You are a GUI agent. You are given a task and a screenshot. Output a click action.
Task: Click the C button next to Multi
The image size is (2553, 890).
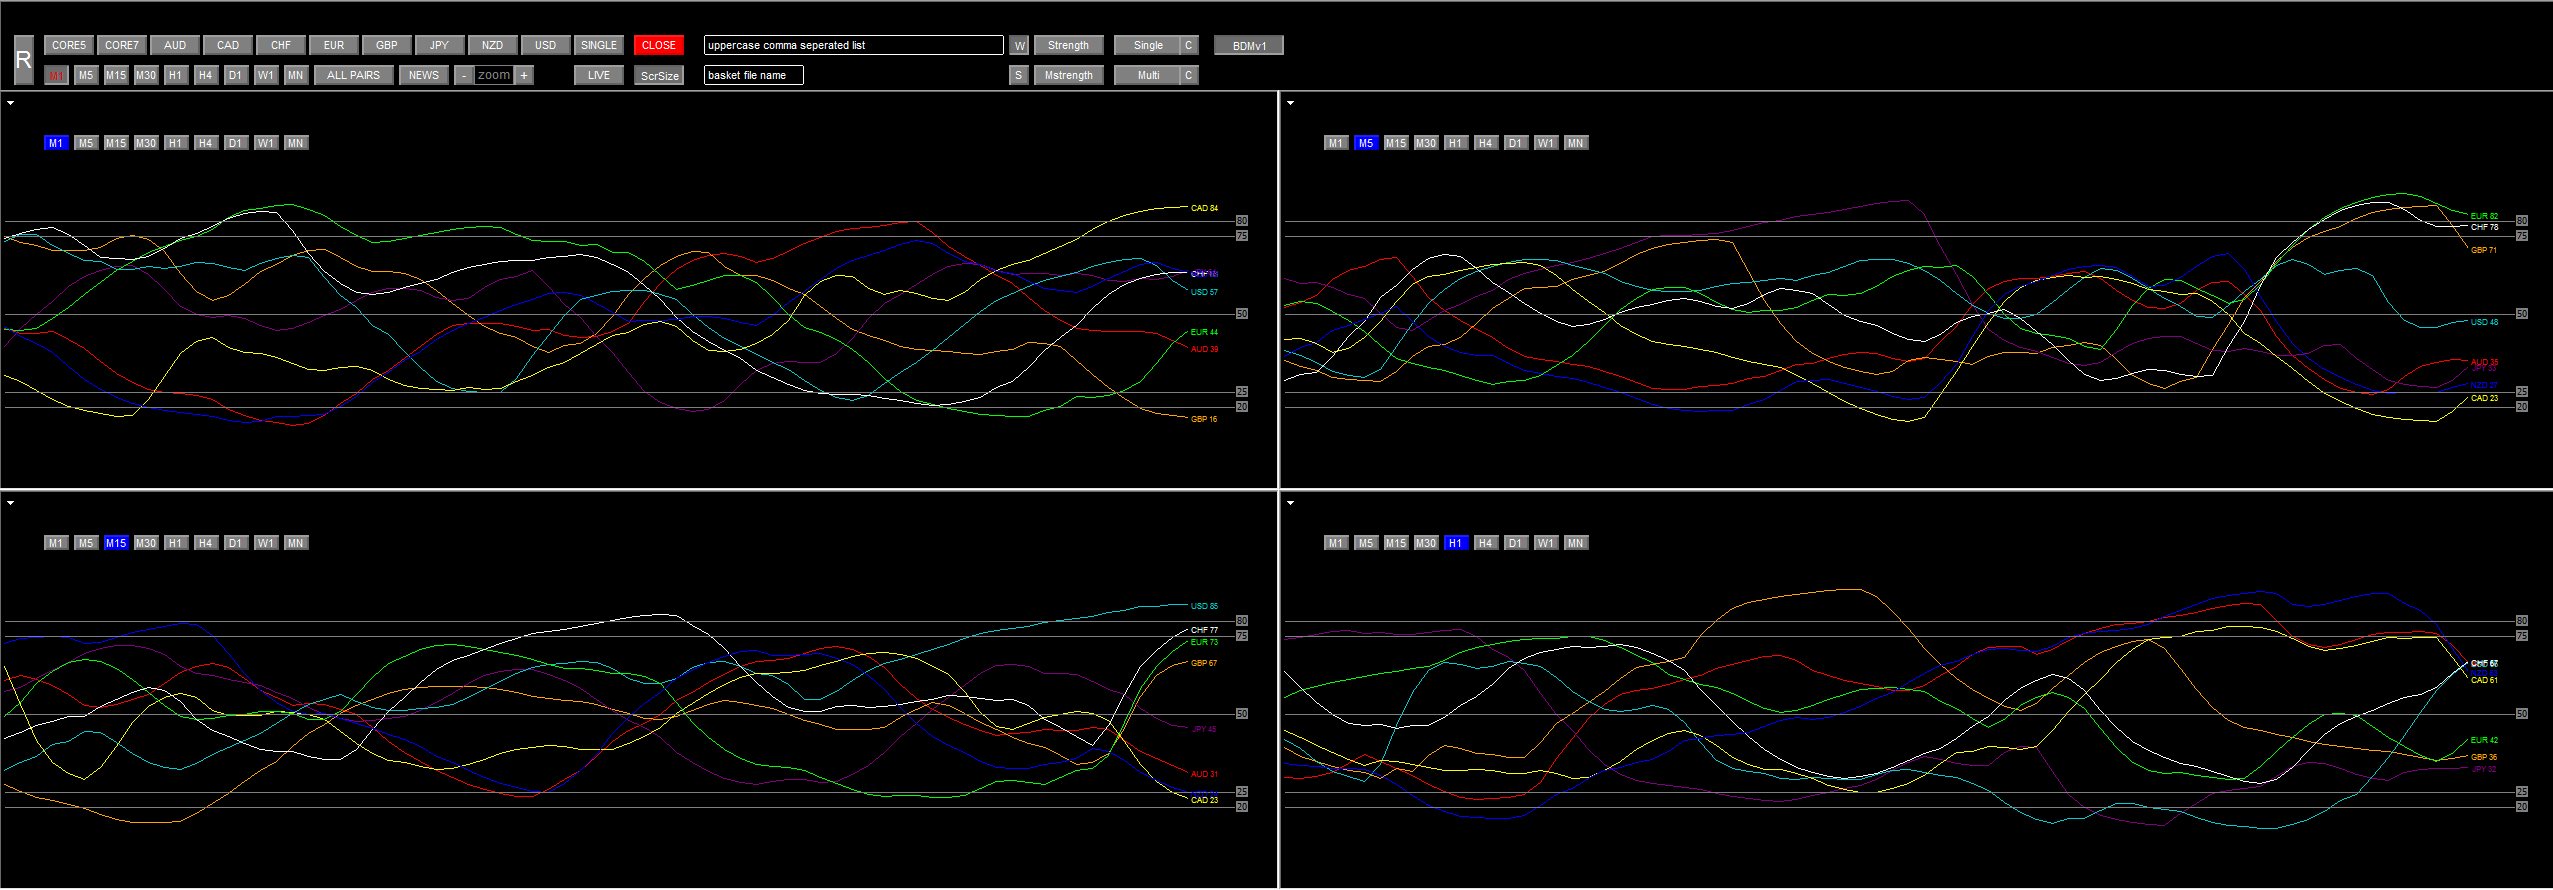tap(1189, 75)
